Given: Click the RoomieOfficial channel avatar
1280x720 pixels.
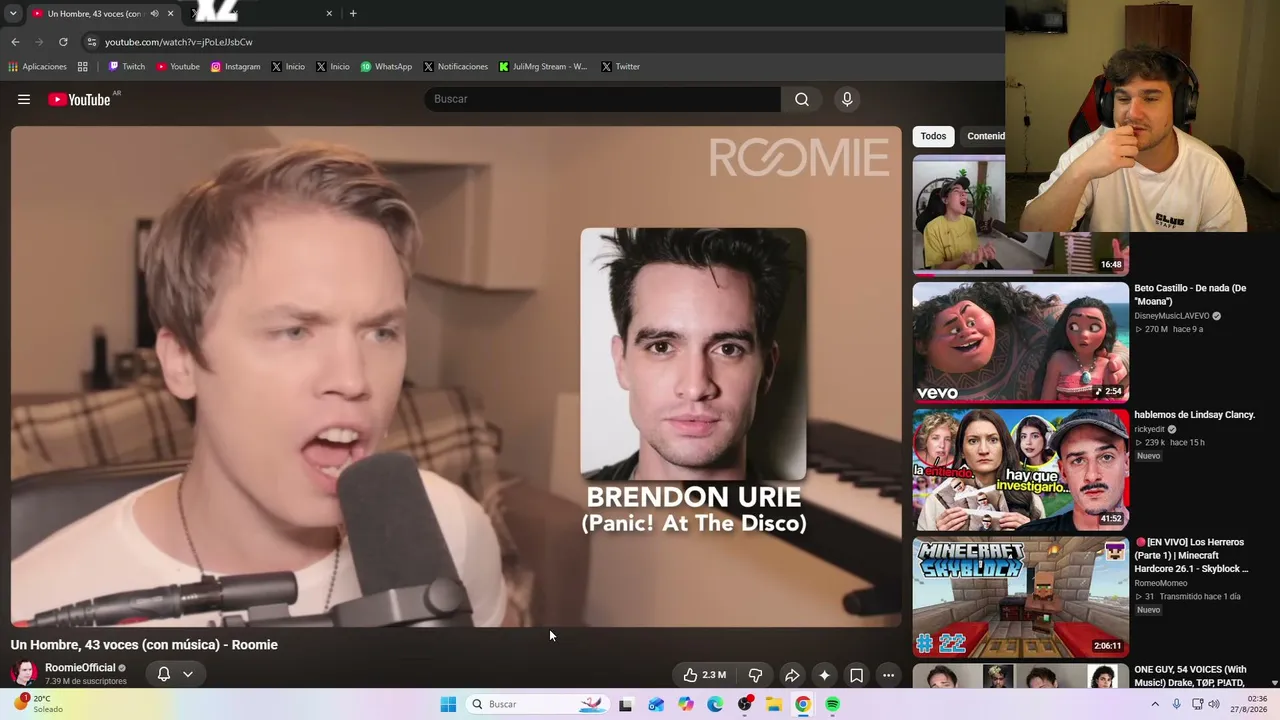Looking at the screenshot, I should pyautogui.click(x=24, y=674).
